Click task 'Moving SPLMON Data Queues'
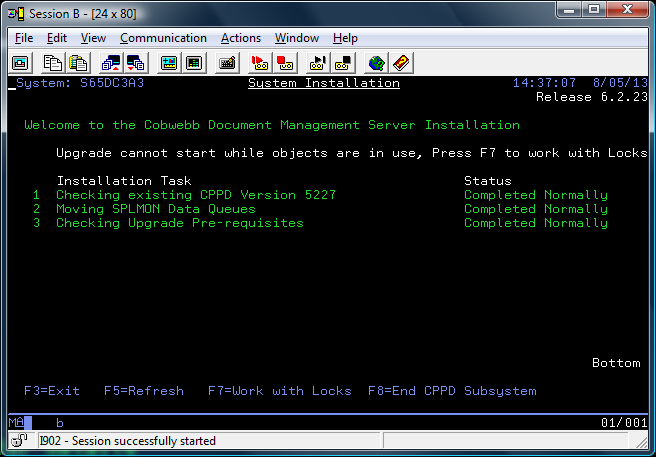This screenshot has width=656, height=457. click(156, 209)
